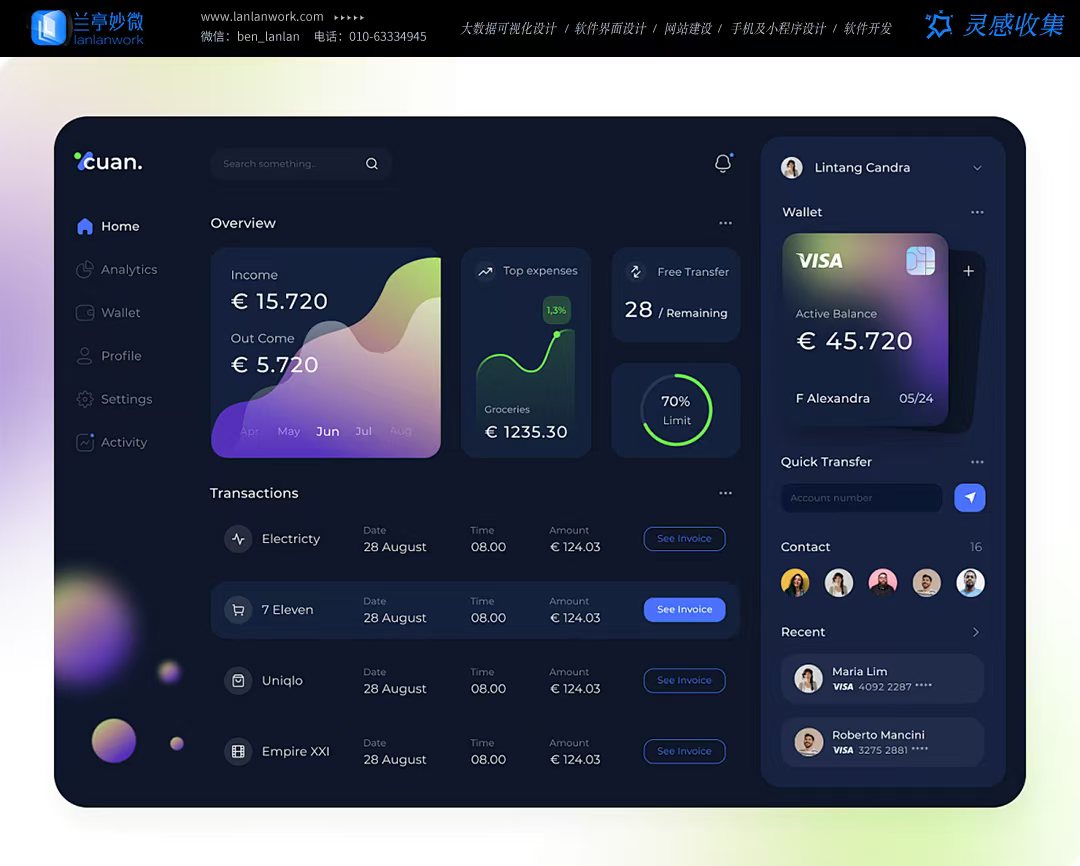This screenshot has width=1080, height=866.
Task: Click the notification bell icon
Action: pyautogui.click(x=723, y=164)
